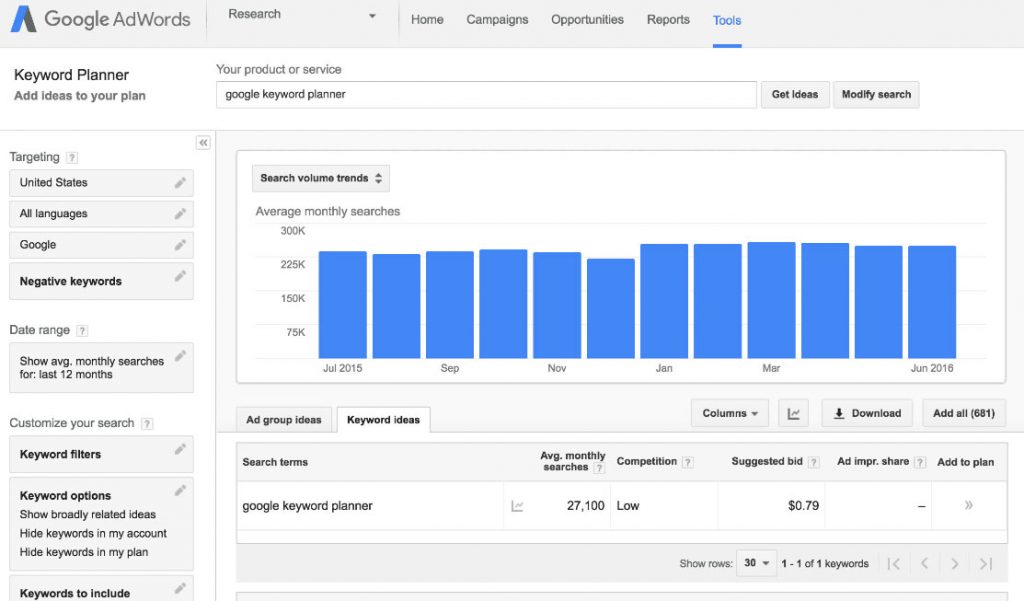The height and width of the screenshot is (601, 1024).
Task: Click the Jun 2016 chart bar
Action: [x=932, y=302]
